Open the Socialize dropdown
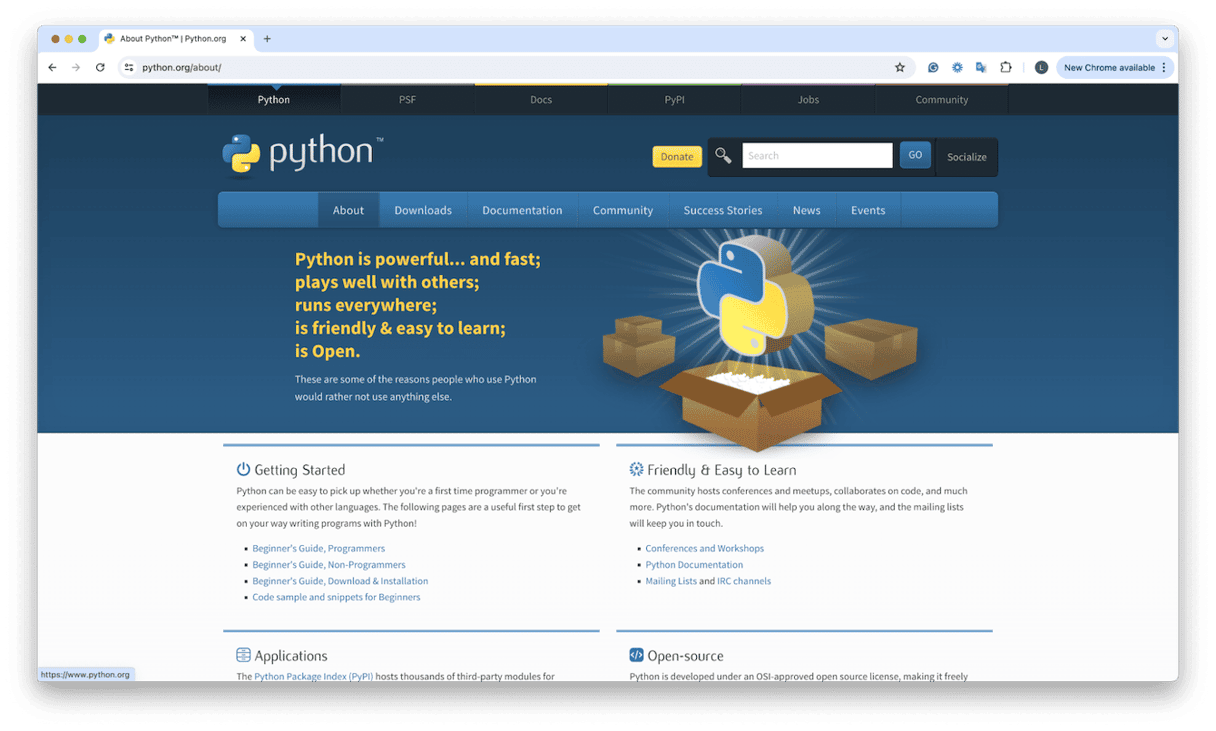Screen dimensions: 1216x731 (x=966, y=157)
